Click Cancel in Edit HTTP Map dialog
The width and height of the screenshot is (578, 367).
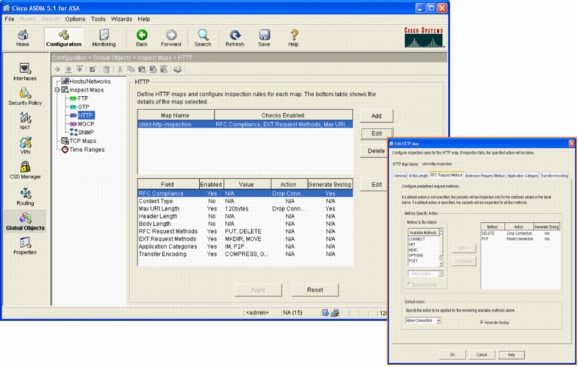481,354
